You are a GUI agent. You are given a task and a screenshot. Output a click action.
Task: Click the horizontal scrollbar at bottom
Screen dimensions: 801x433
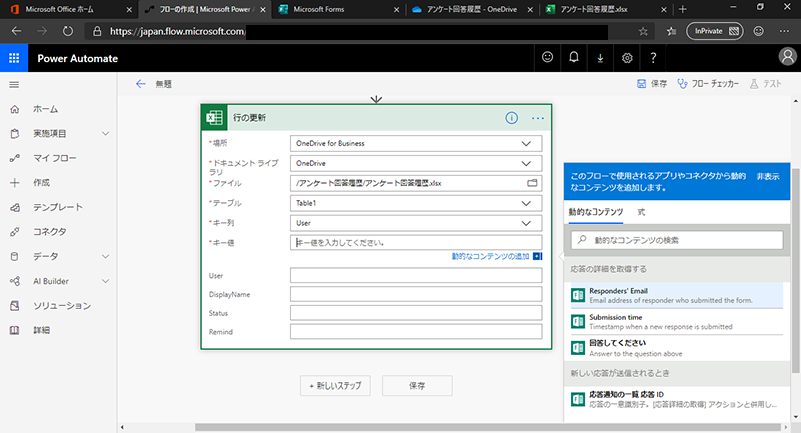[x=488, y=427]
